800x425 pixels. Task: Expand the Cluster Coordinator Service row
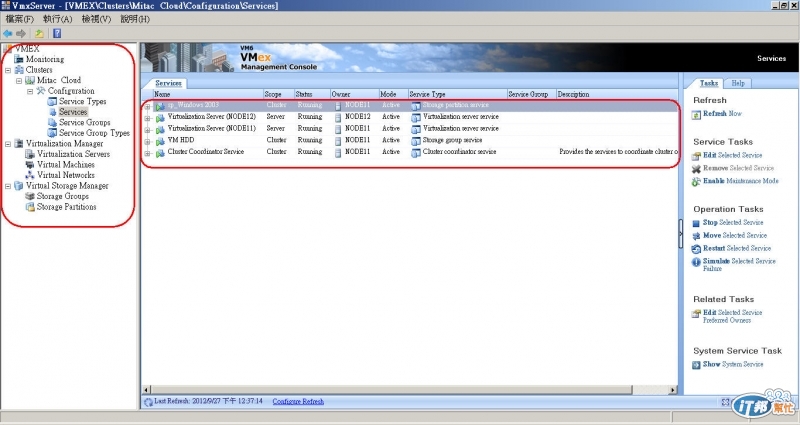(147, 154)
